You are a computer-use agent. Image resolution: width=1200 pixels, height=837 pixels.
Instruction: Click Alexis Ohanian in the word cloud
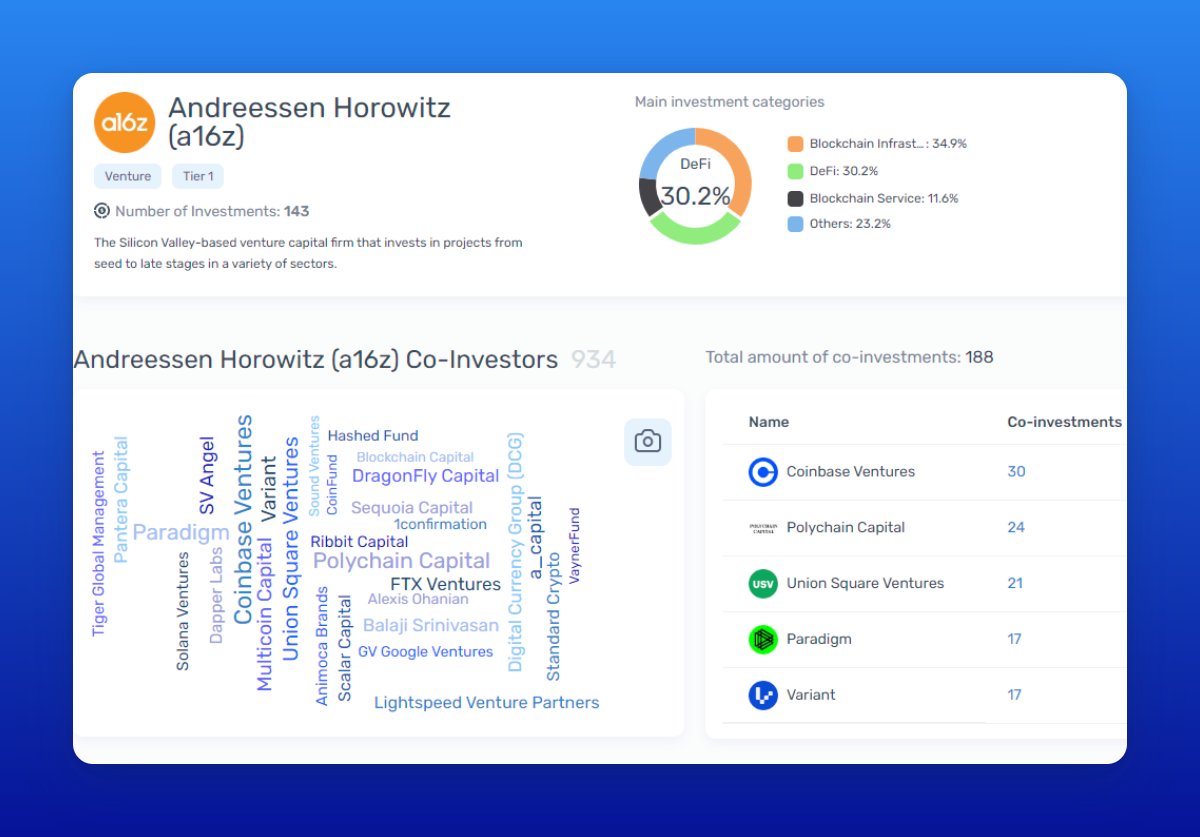(418, 600)
